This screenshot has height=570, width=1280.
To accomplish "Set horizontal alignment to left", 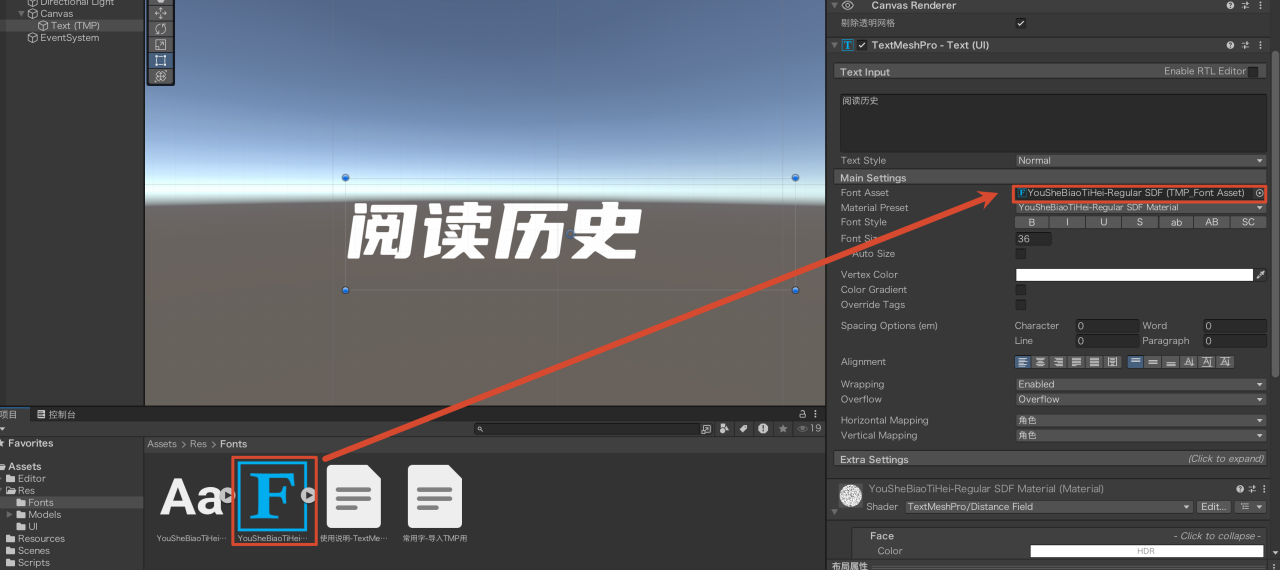I will point(1023,362).
